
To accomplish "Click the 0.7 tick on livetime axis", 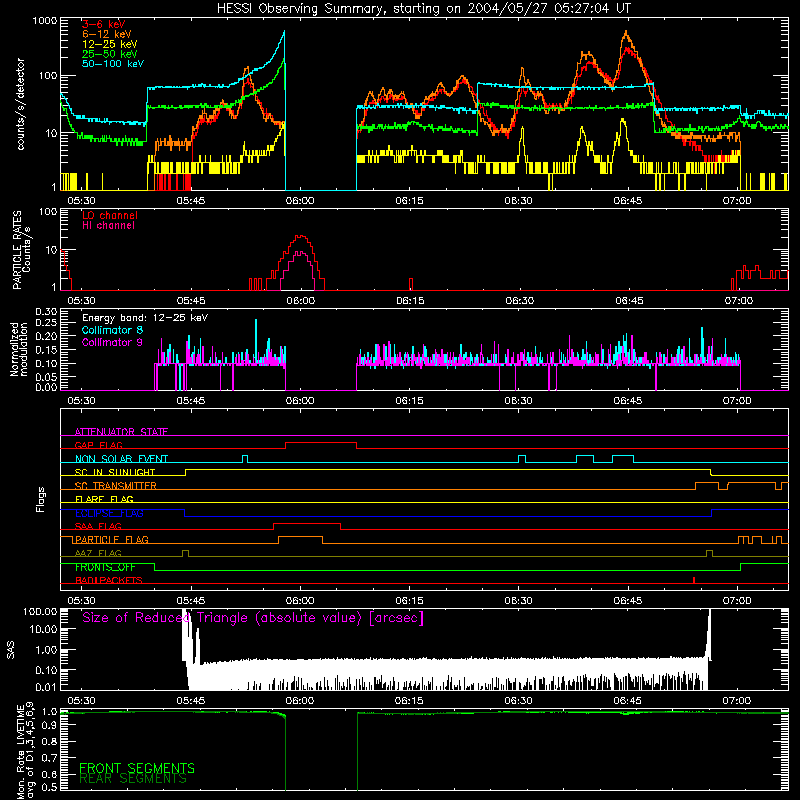I will [49, 758].
